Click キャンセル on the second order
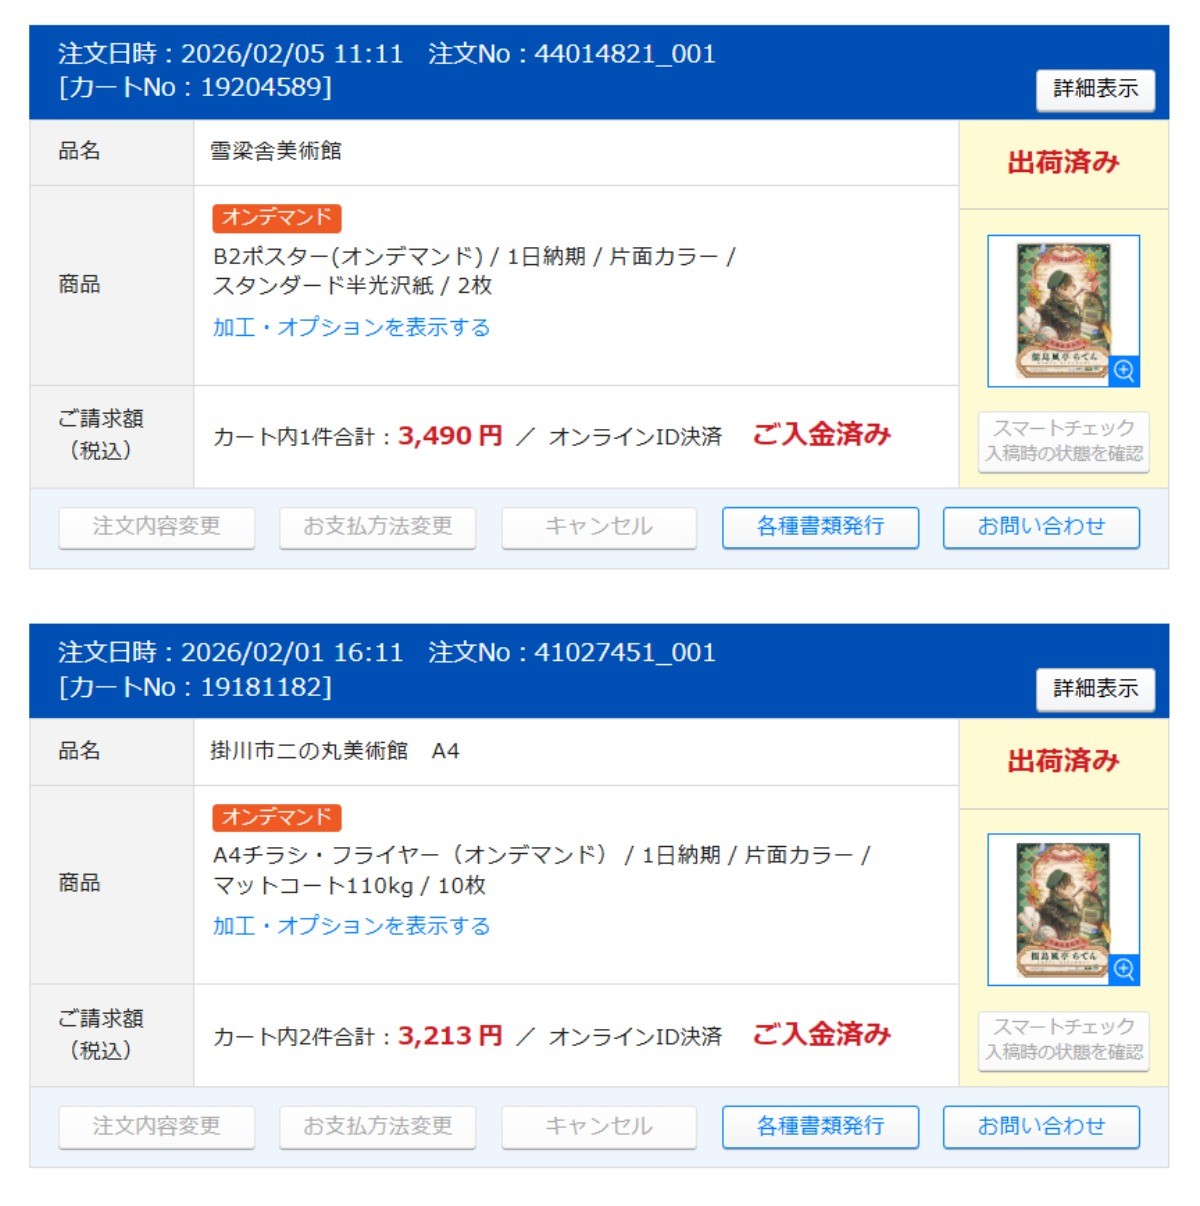The image size is (1200, 1206). [599, 1127]
